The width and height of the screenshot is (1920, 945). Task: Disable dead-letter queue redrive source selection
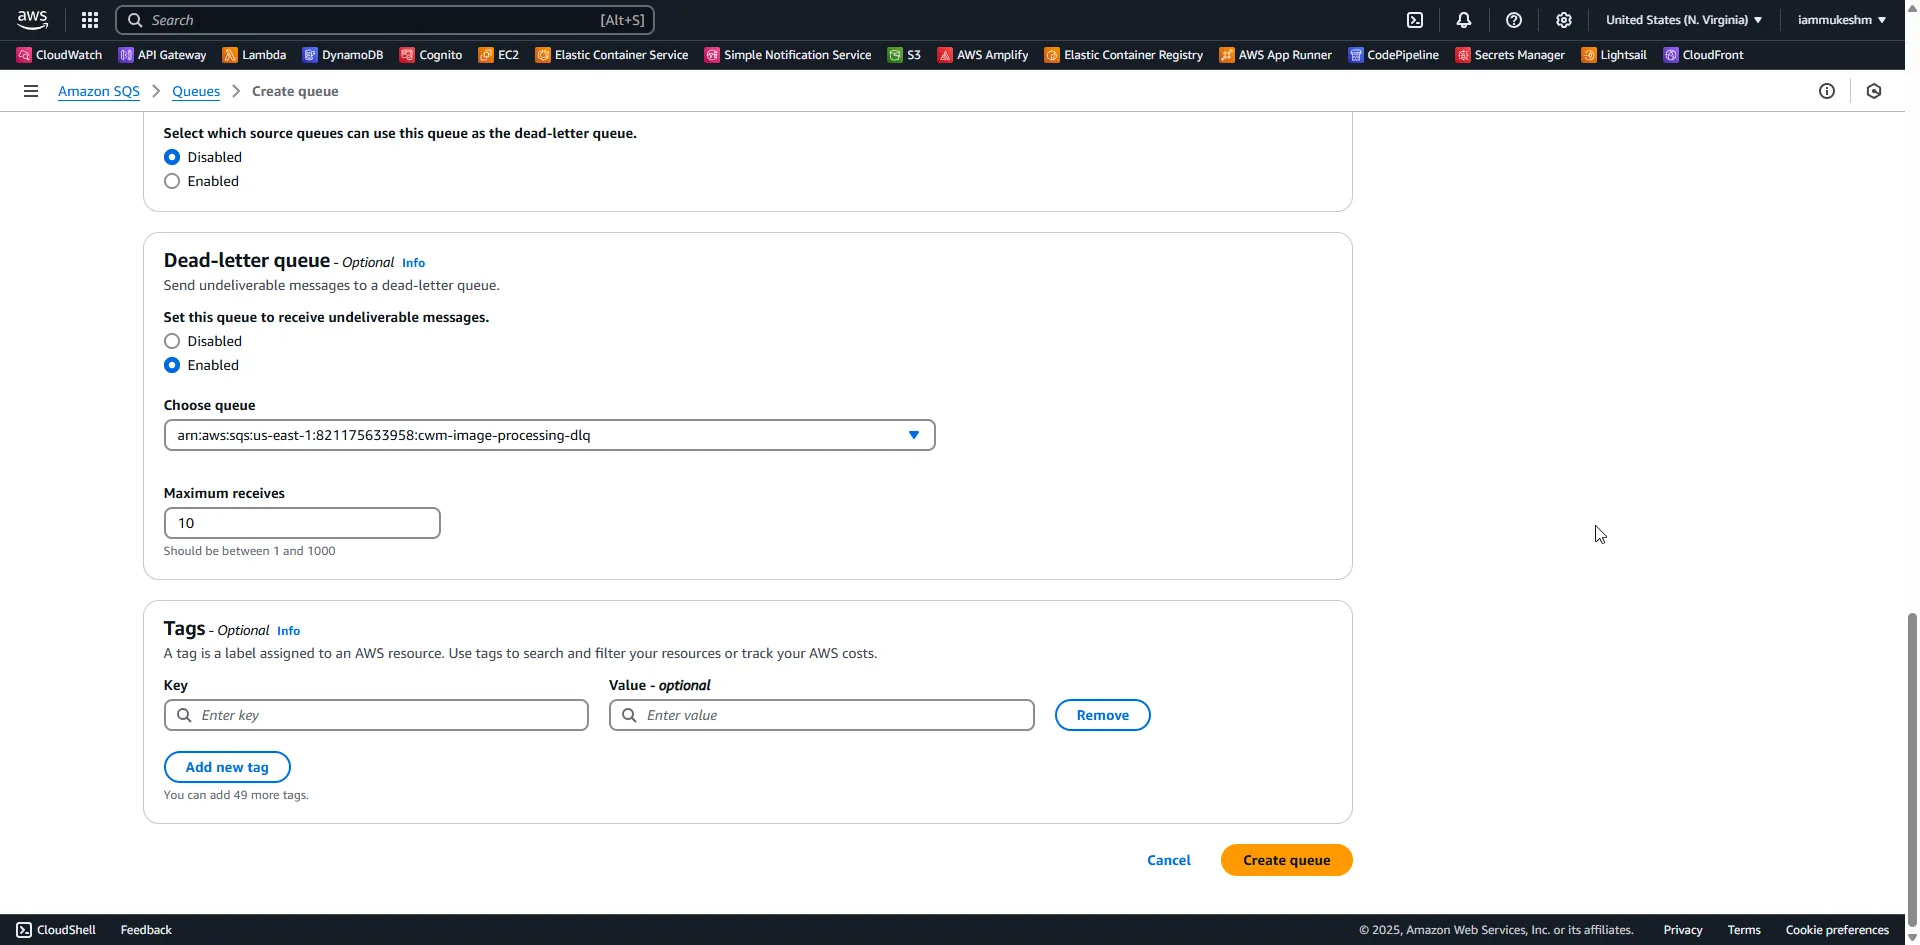click(x=171, y=157)
